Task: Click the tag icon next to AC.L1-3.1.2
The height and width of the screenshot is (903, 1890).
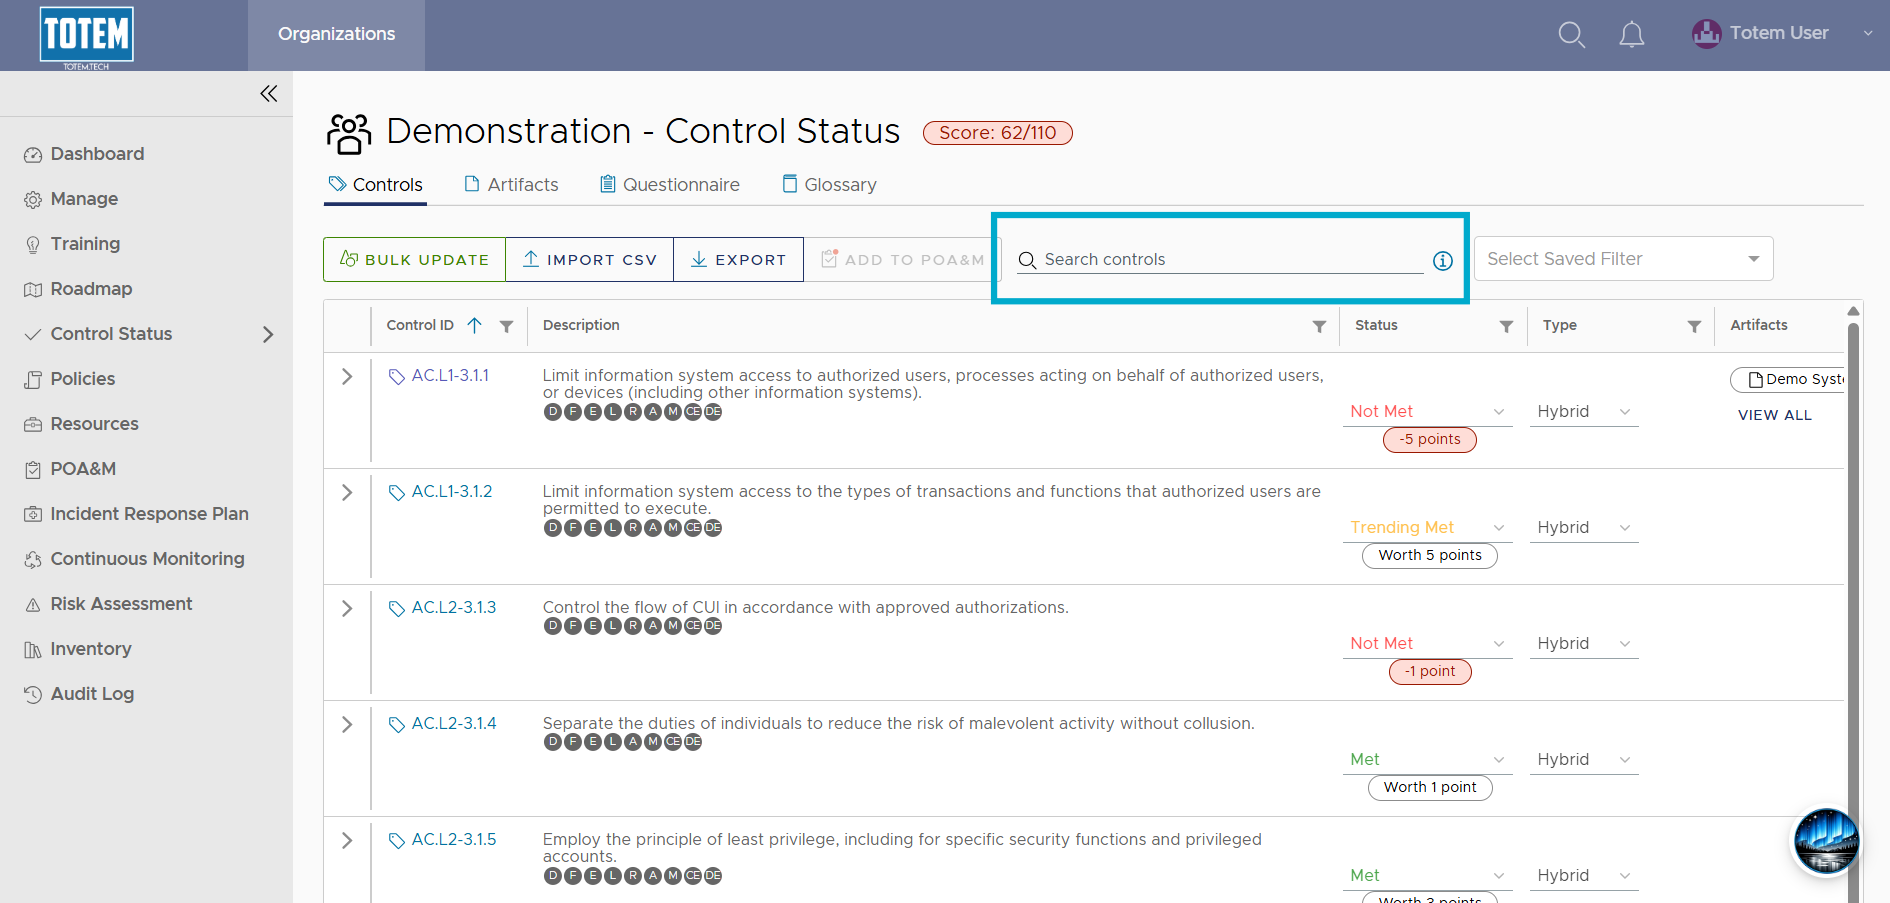Action: 397,493
